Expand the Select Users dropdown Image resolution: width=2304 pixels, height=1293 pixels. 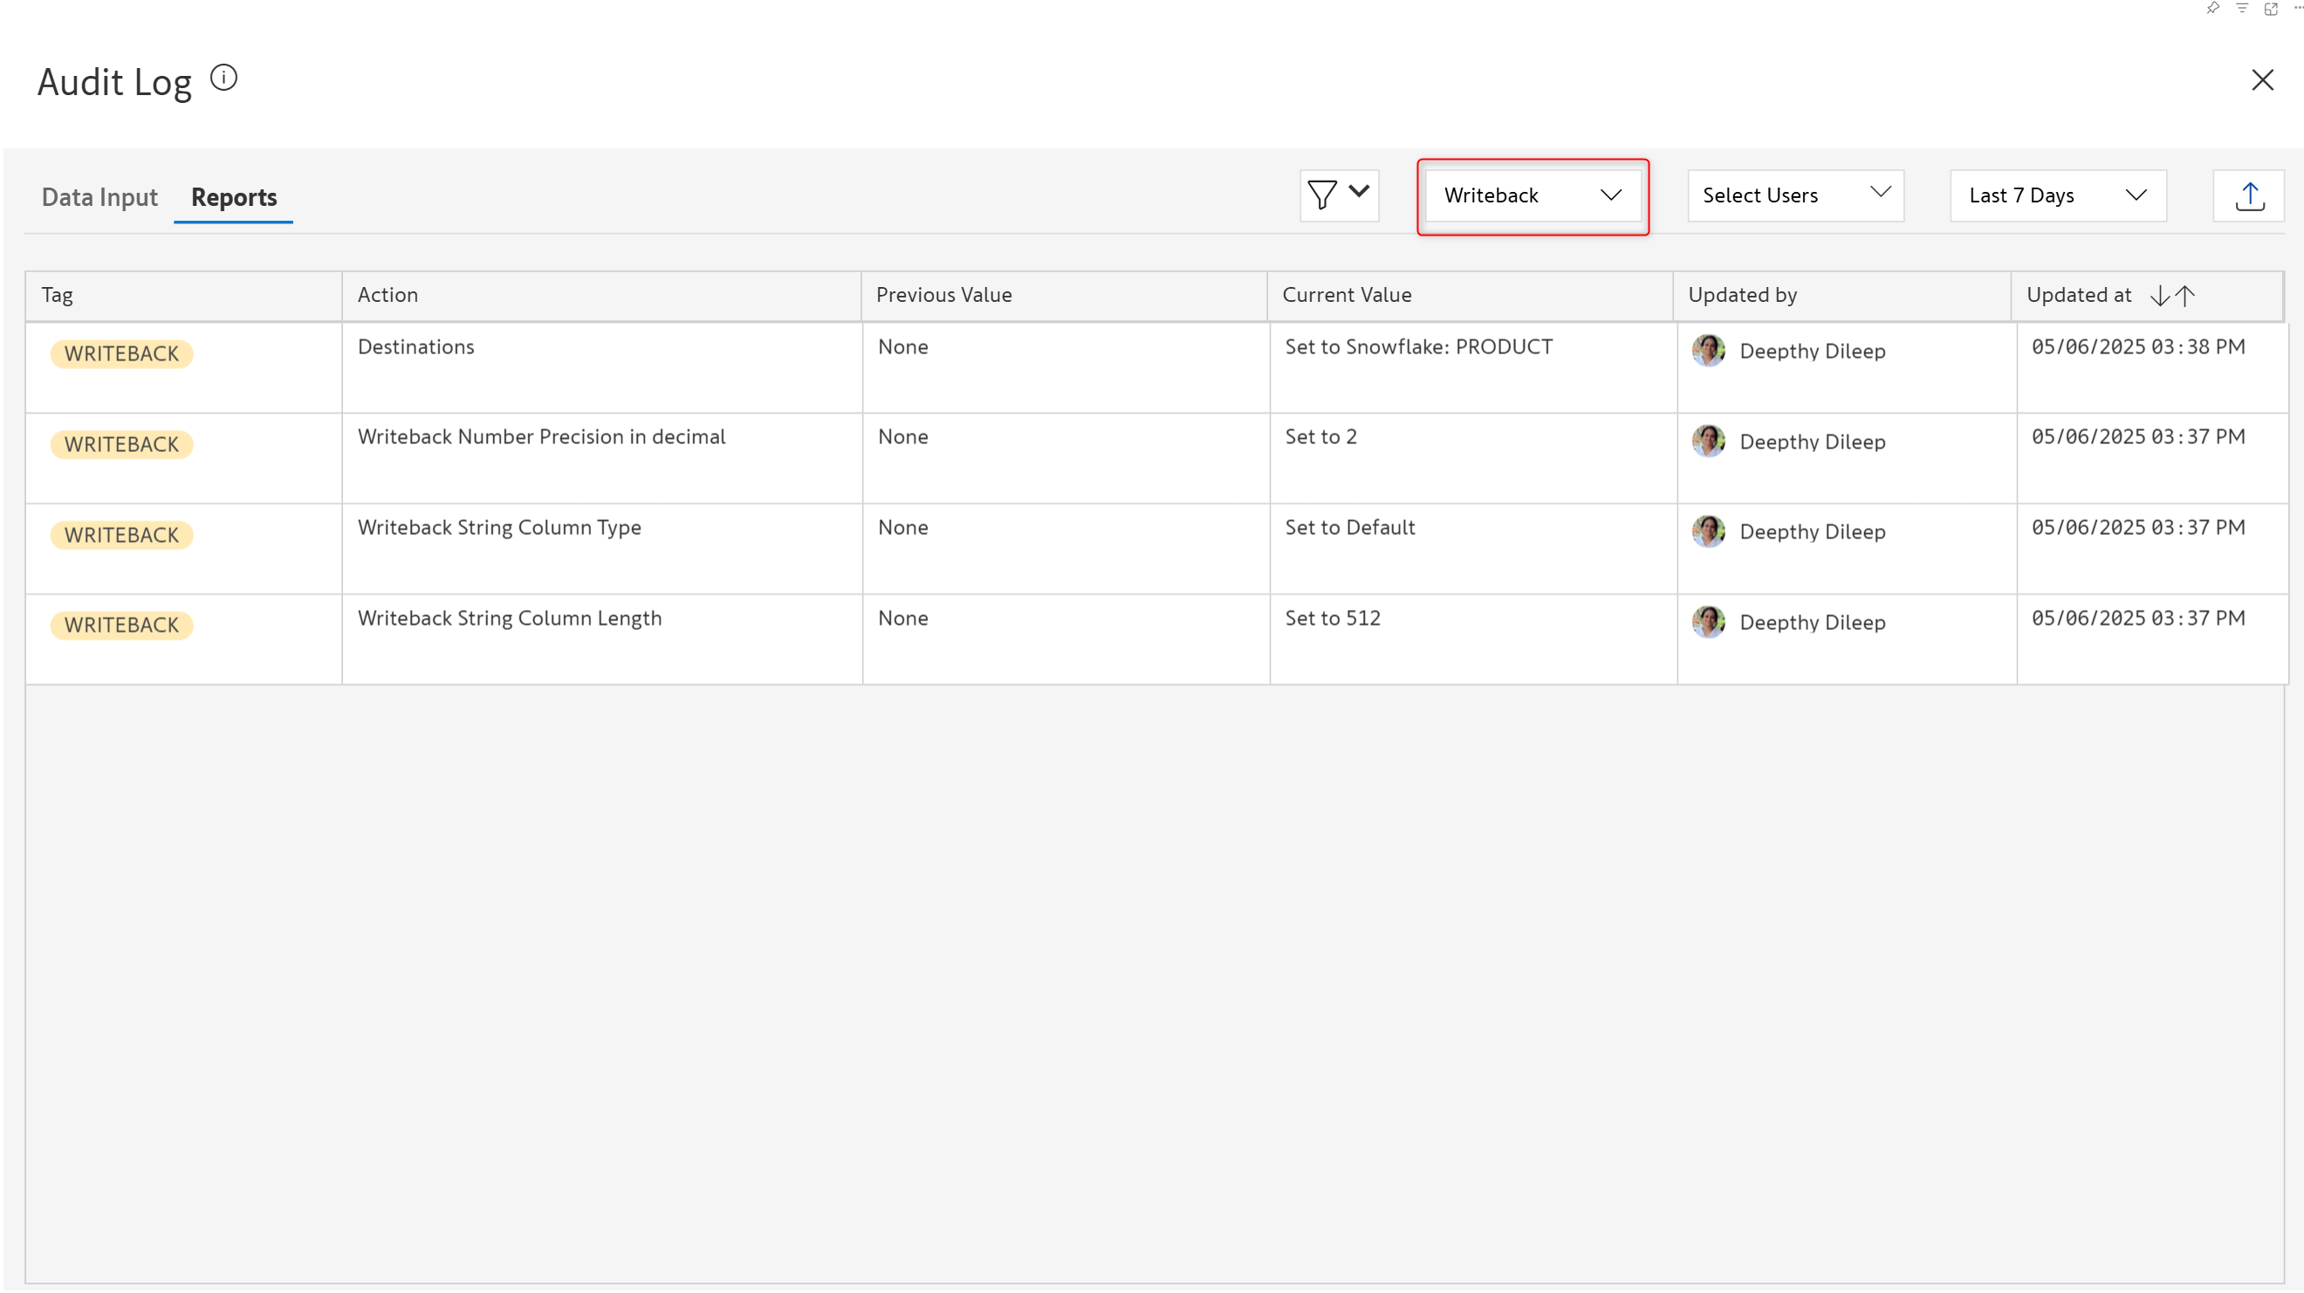[x=1795, y=196]
